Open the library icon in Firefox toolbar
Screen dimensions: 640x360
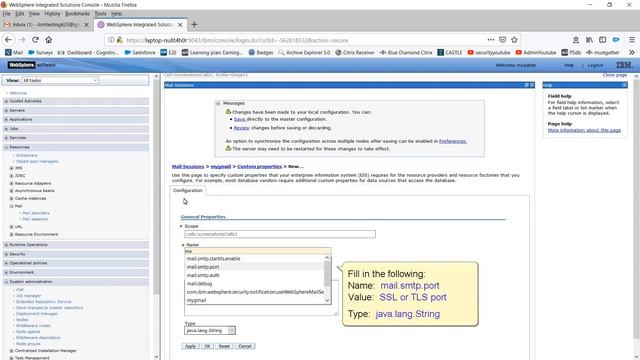589,40
